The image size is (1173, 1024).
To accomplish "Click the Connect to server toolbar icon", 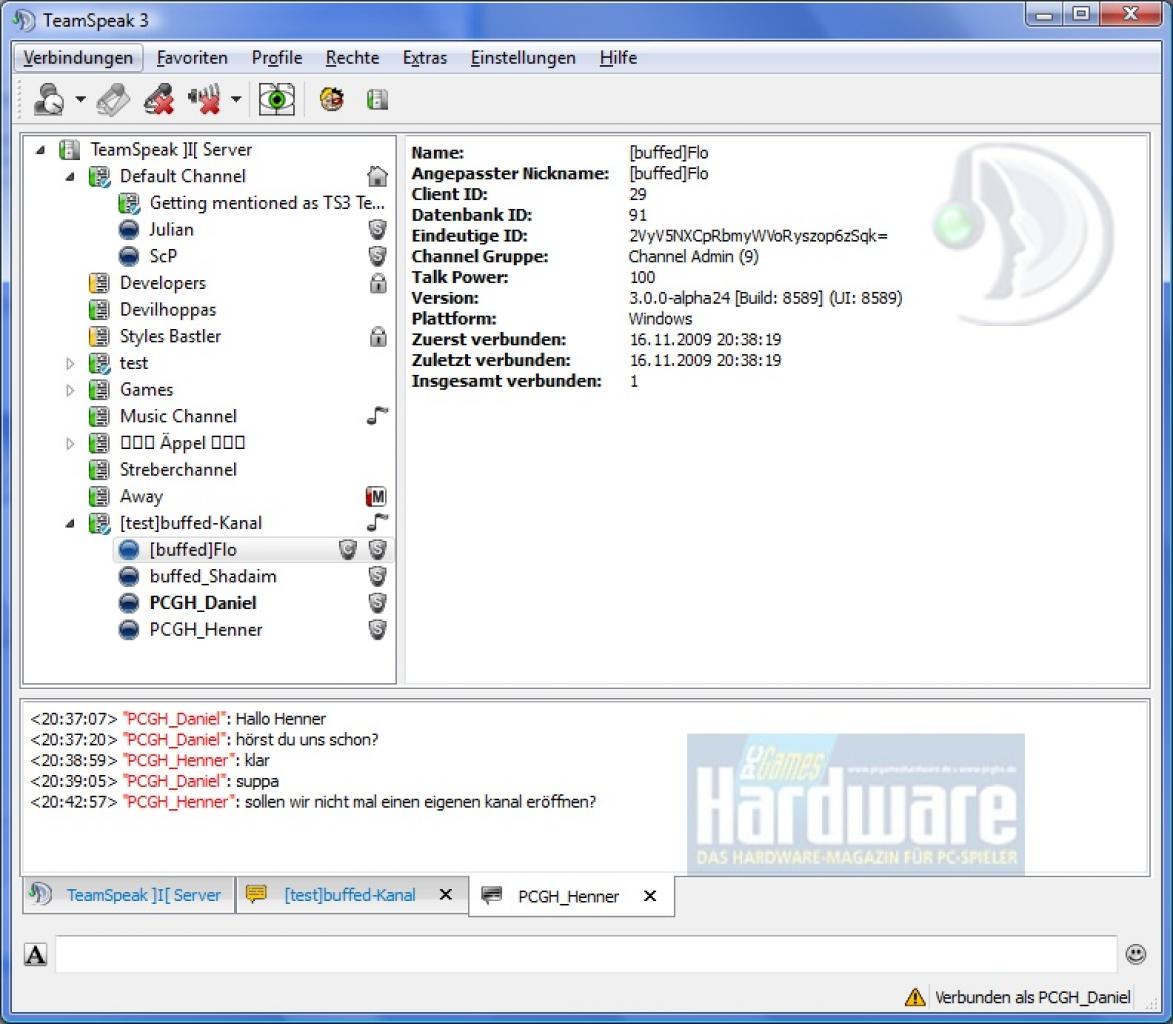I will point(49,99).
